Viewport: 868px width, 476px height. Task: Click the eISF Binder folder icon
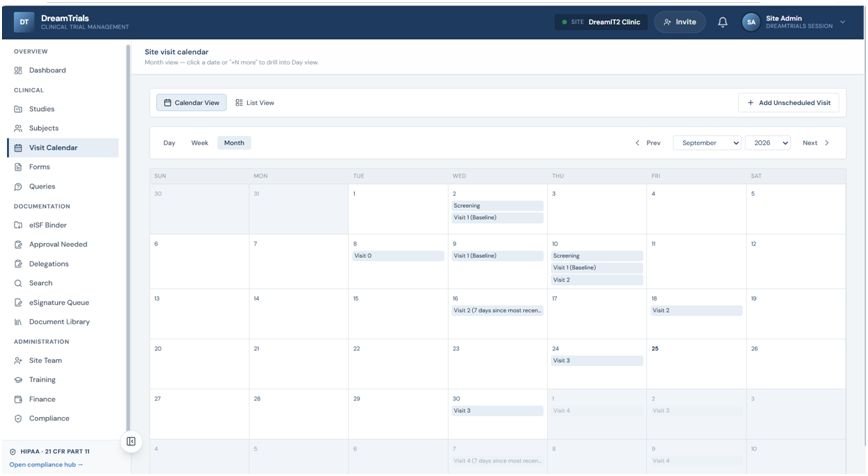pos(18,225)
